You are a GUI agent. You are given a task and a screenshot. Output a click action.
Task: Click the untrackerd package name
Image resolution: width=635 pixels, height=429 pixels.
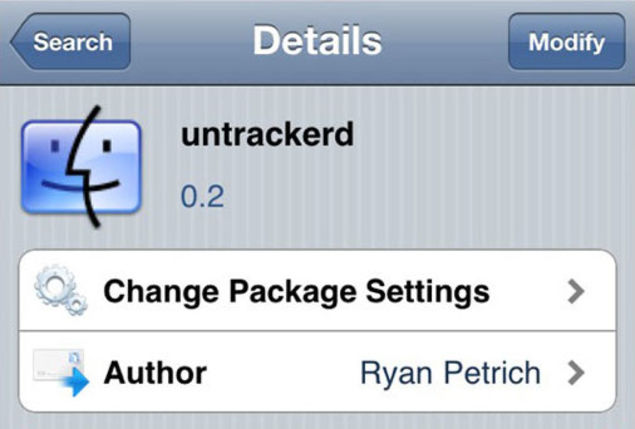[x=267, y=134]
